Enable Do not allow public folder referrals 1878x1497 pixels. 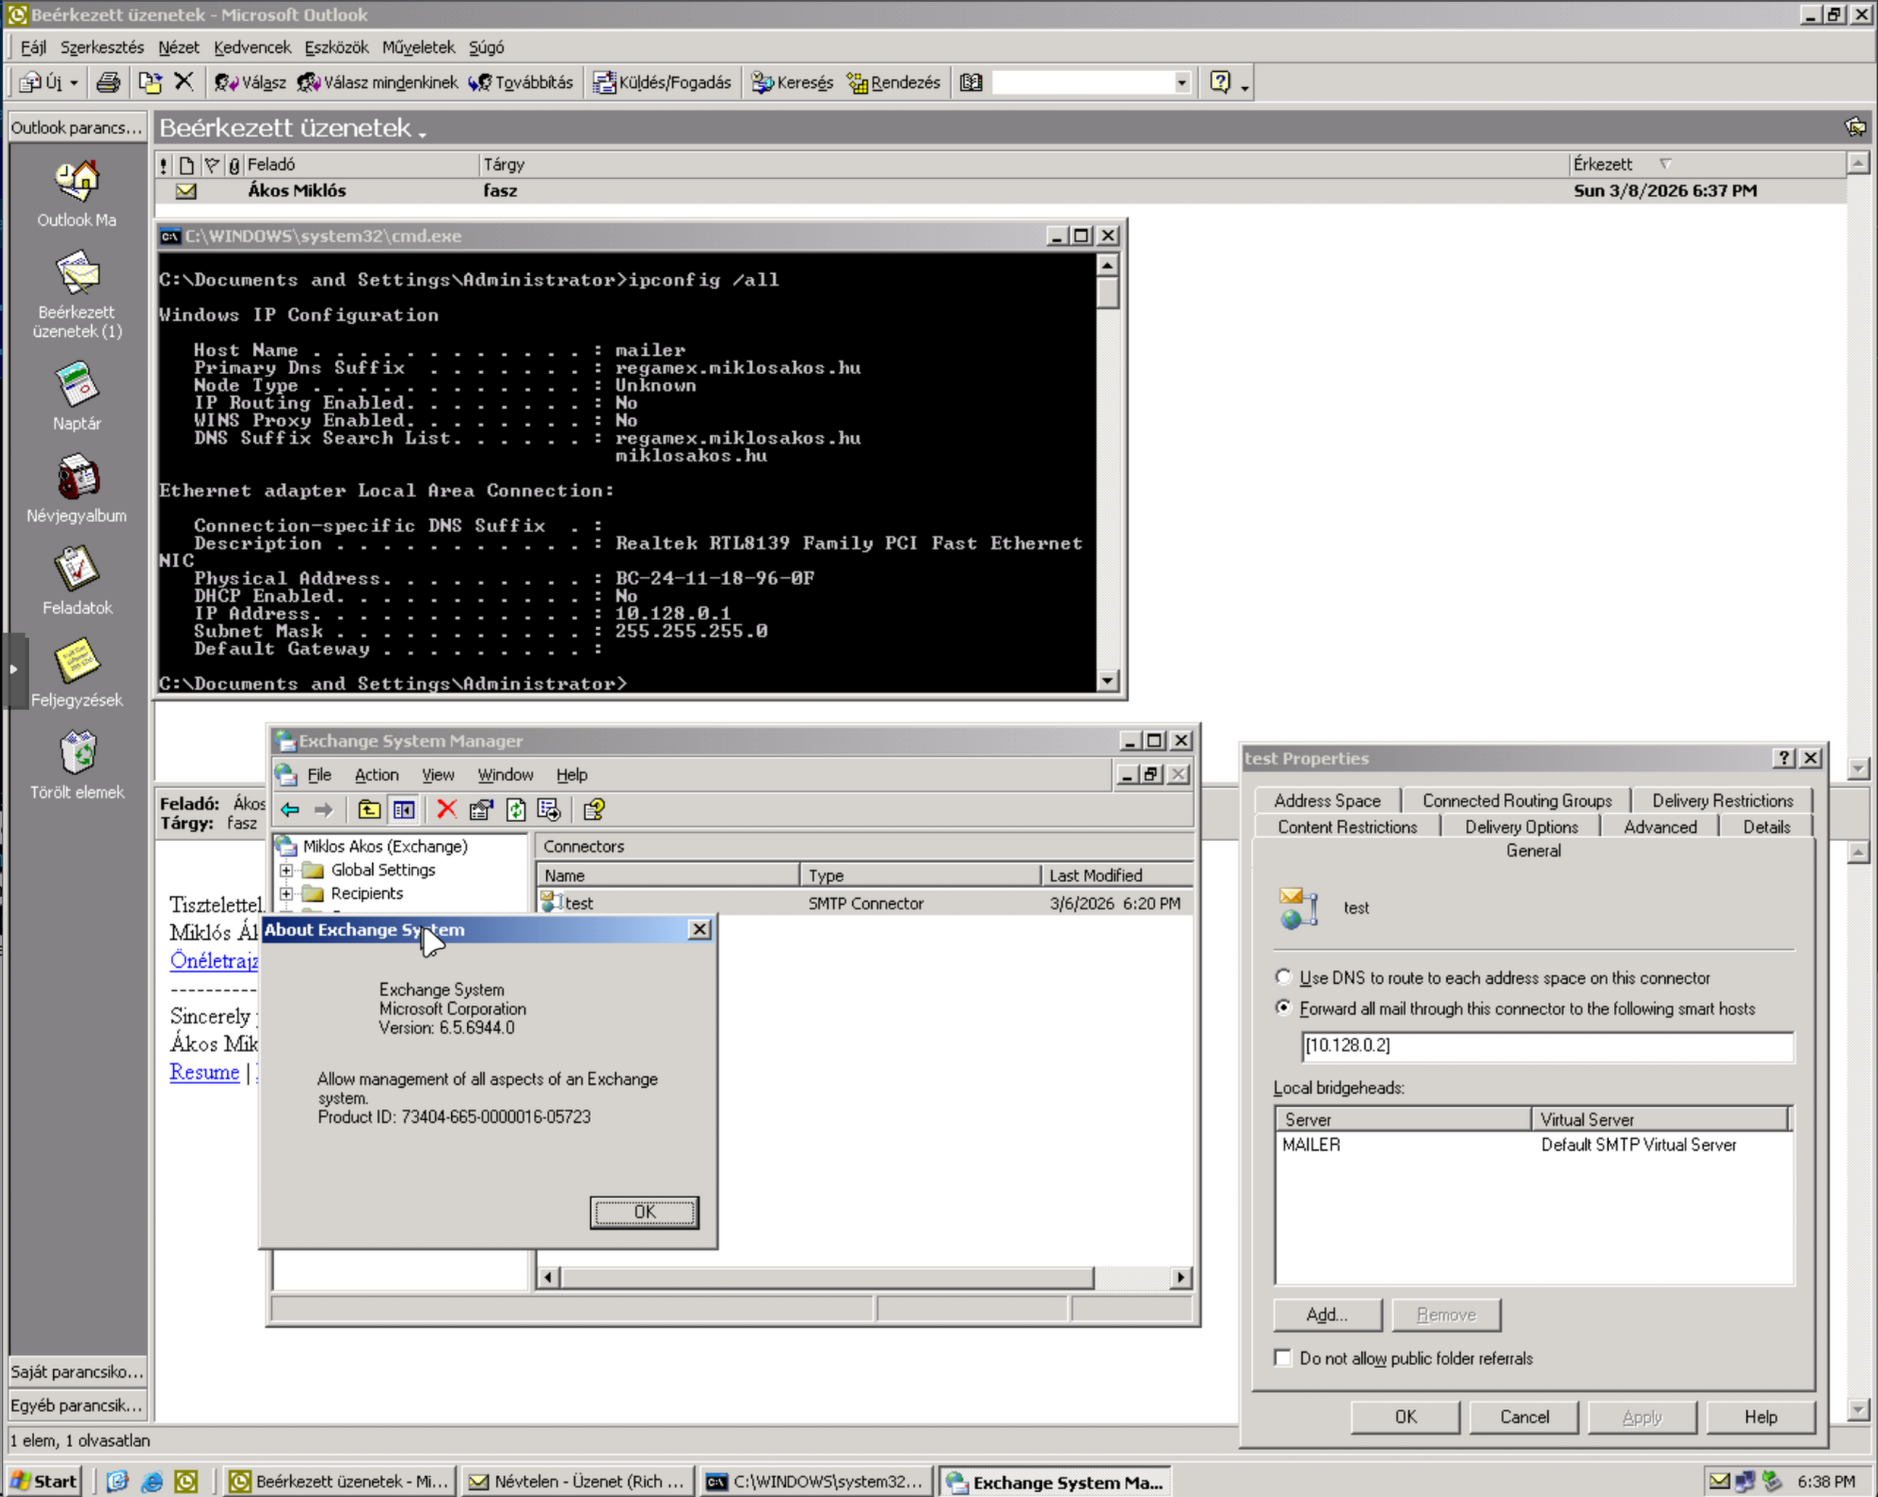point(1284,1358)
